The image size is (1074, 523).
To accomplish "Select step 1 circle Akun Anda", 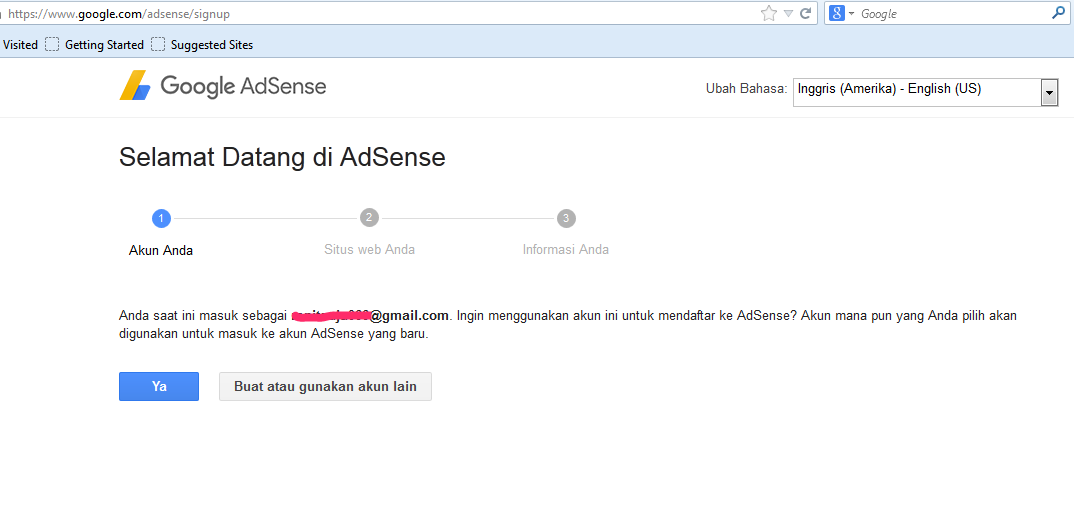I will click(x=161, y=218).
